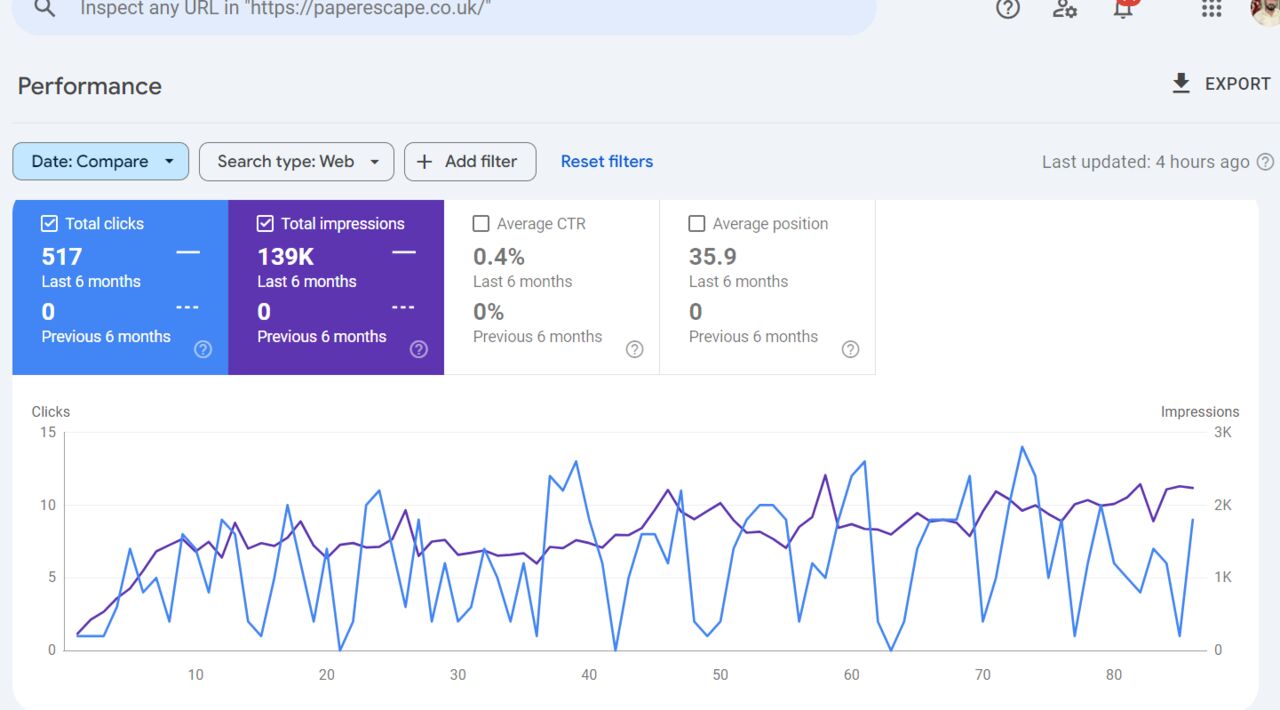The height and width of the screenshot is (710, 1280).
Task: Enable the Average position checkbox
Action: pyautogui.click(x=697, y=224)
